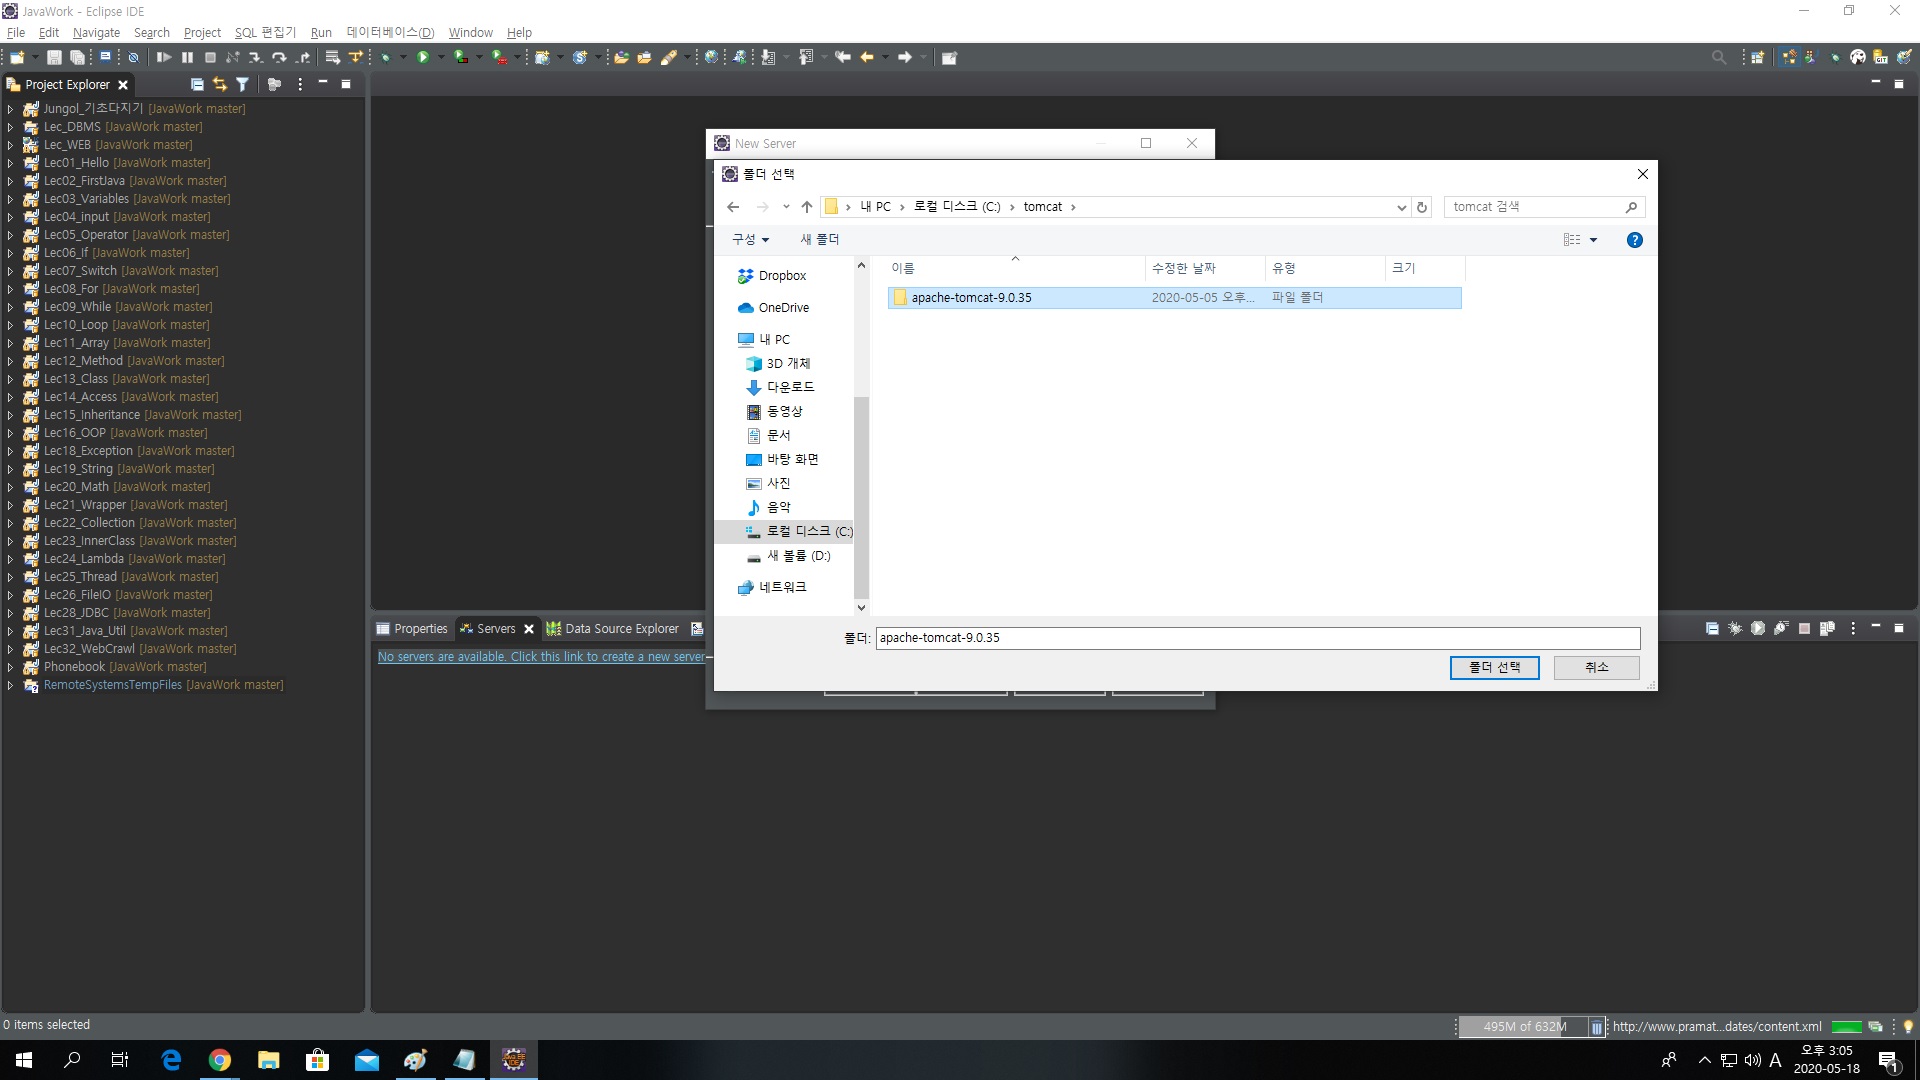Click the Save icon in main toolbar
Image resolution: width=1920 pixels, height=1080 pixels.
54,58
